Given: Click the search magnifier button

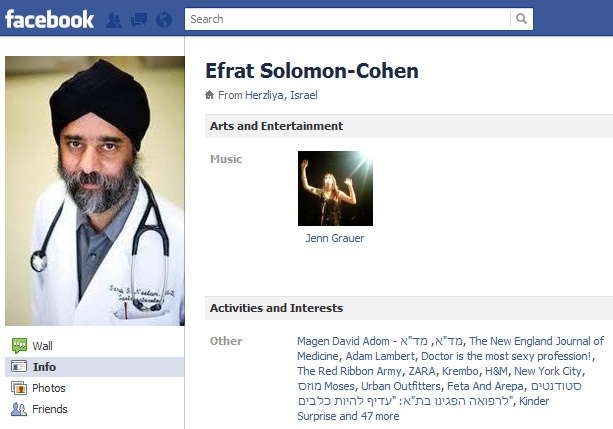Looking at the screenshot, I should point(521,19).
